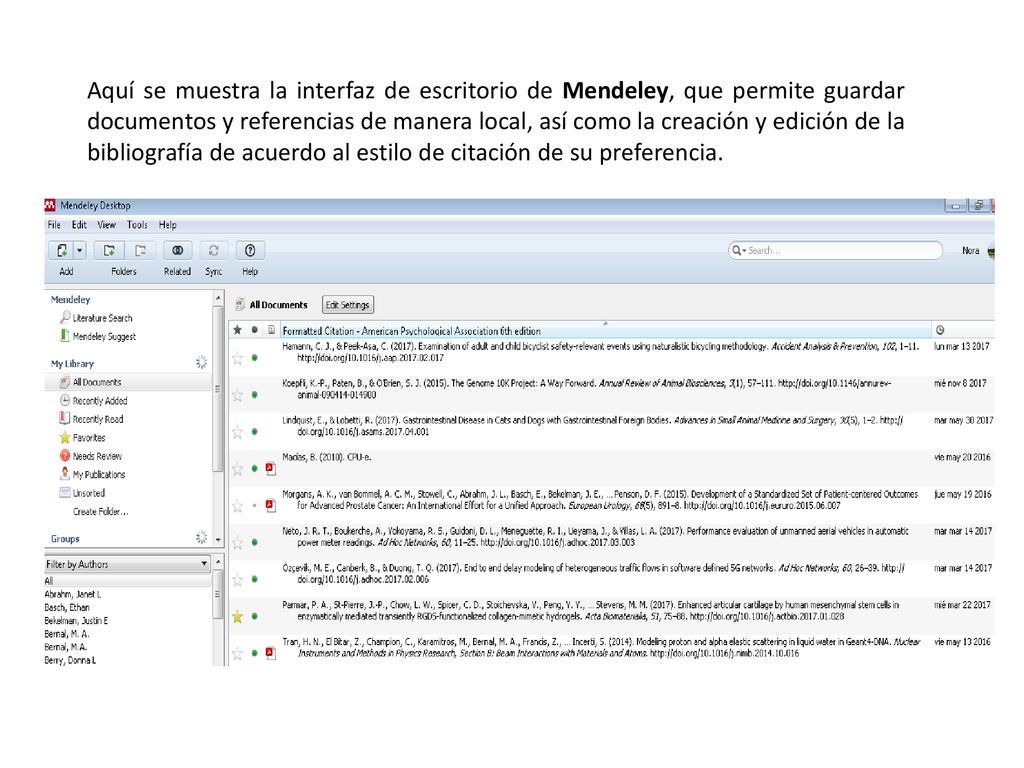Click the authors filter scroll up arrow
The image size is (1024, 768).
pyautogui.click(x=218, y=562)
